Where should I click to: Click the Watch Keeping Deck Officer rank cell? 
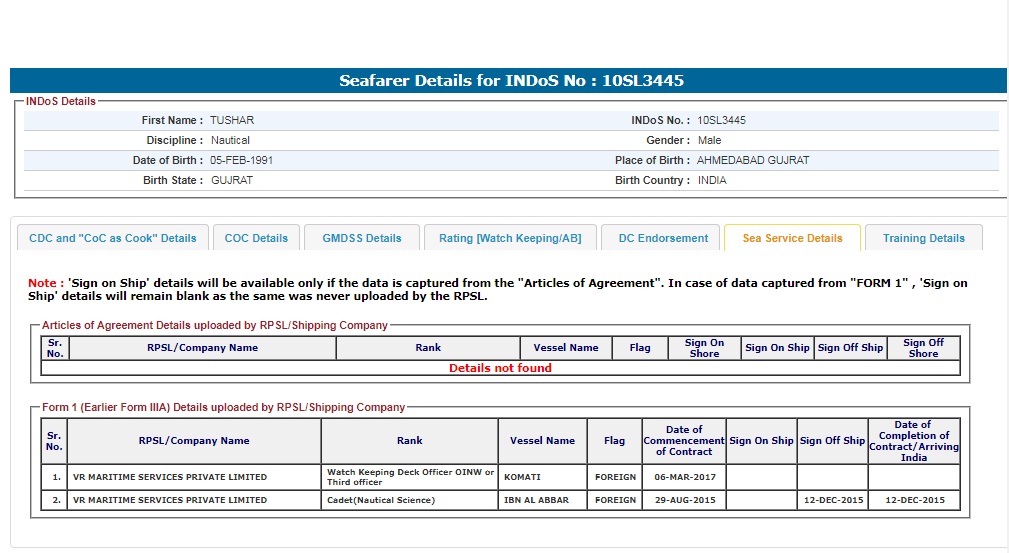[x=410, y=477]
